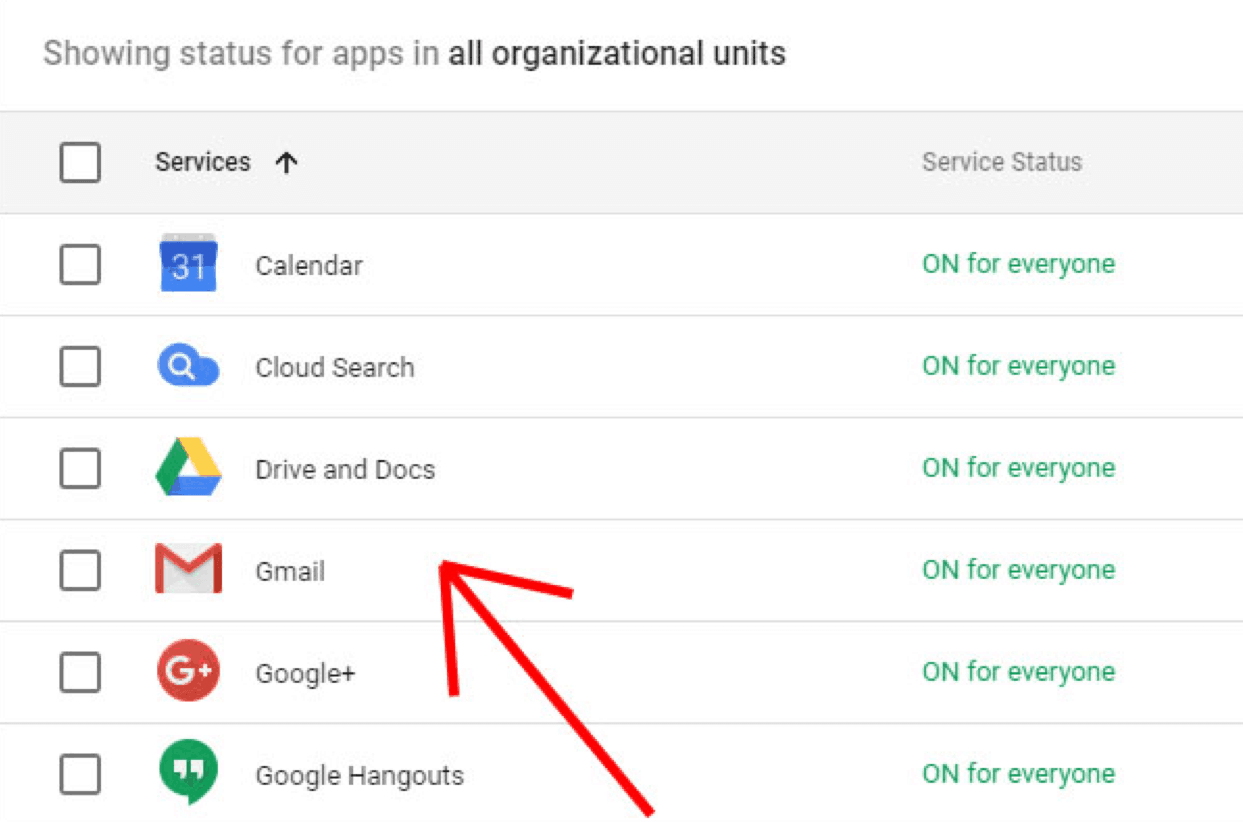Image resolution: width=1243 pixels, height=822 pixels.
Task: Click the Service Status column header
Action: 1002,162
